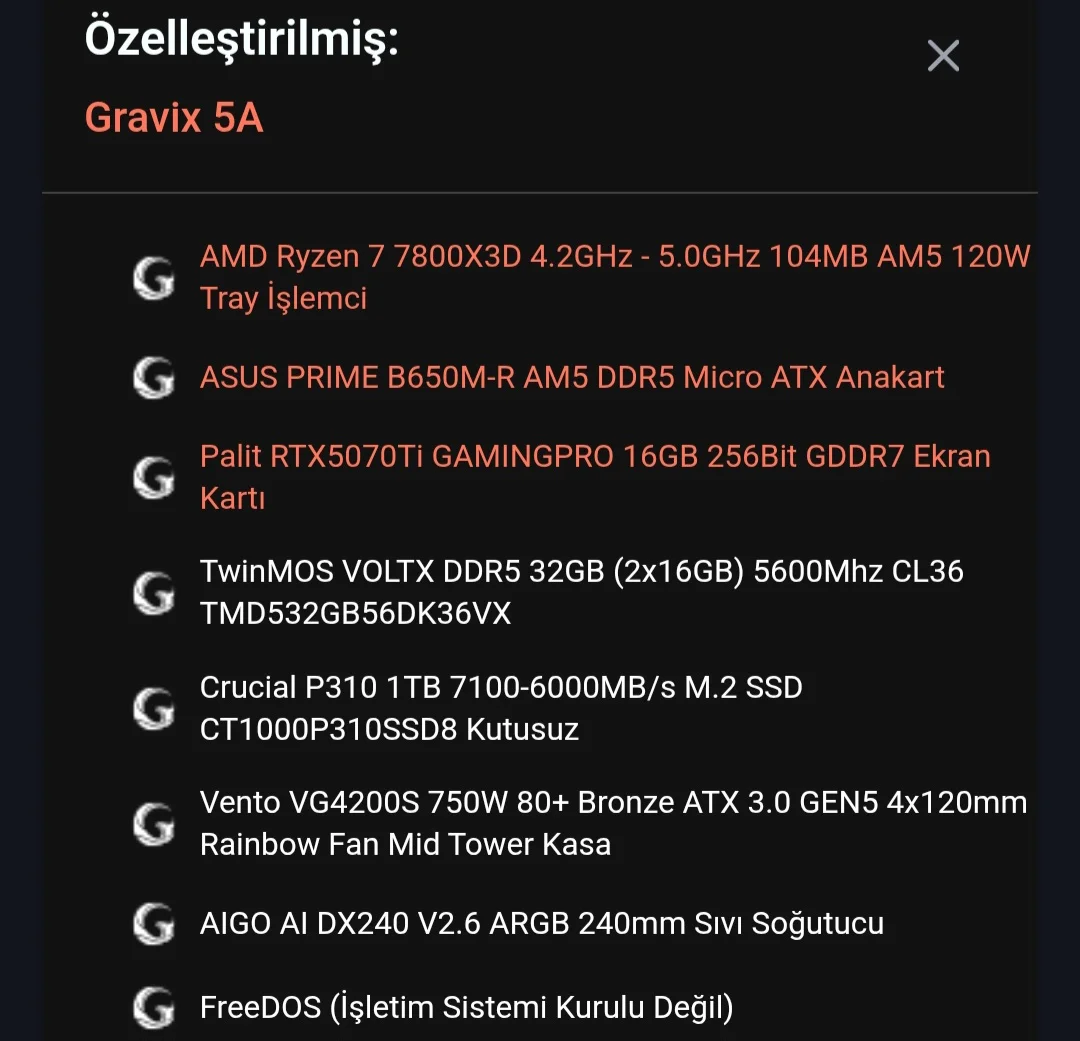The height and width of the screenshot is (1041, 1080).
Task: Open the ASUS PRIME B650M-R motherboard link
Action: [572, 377]
